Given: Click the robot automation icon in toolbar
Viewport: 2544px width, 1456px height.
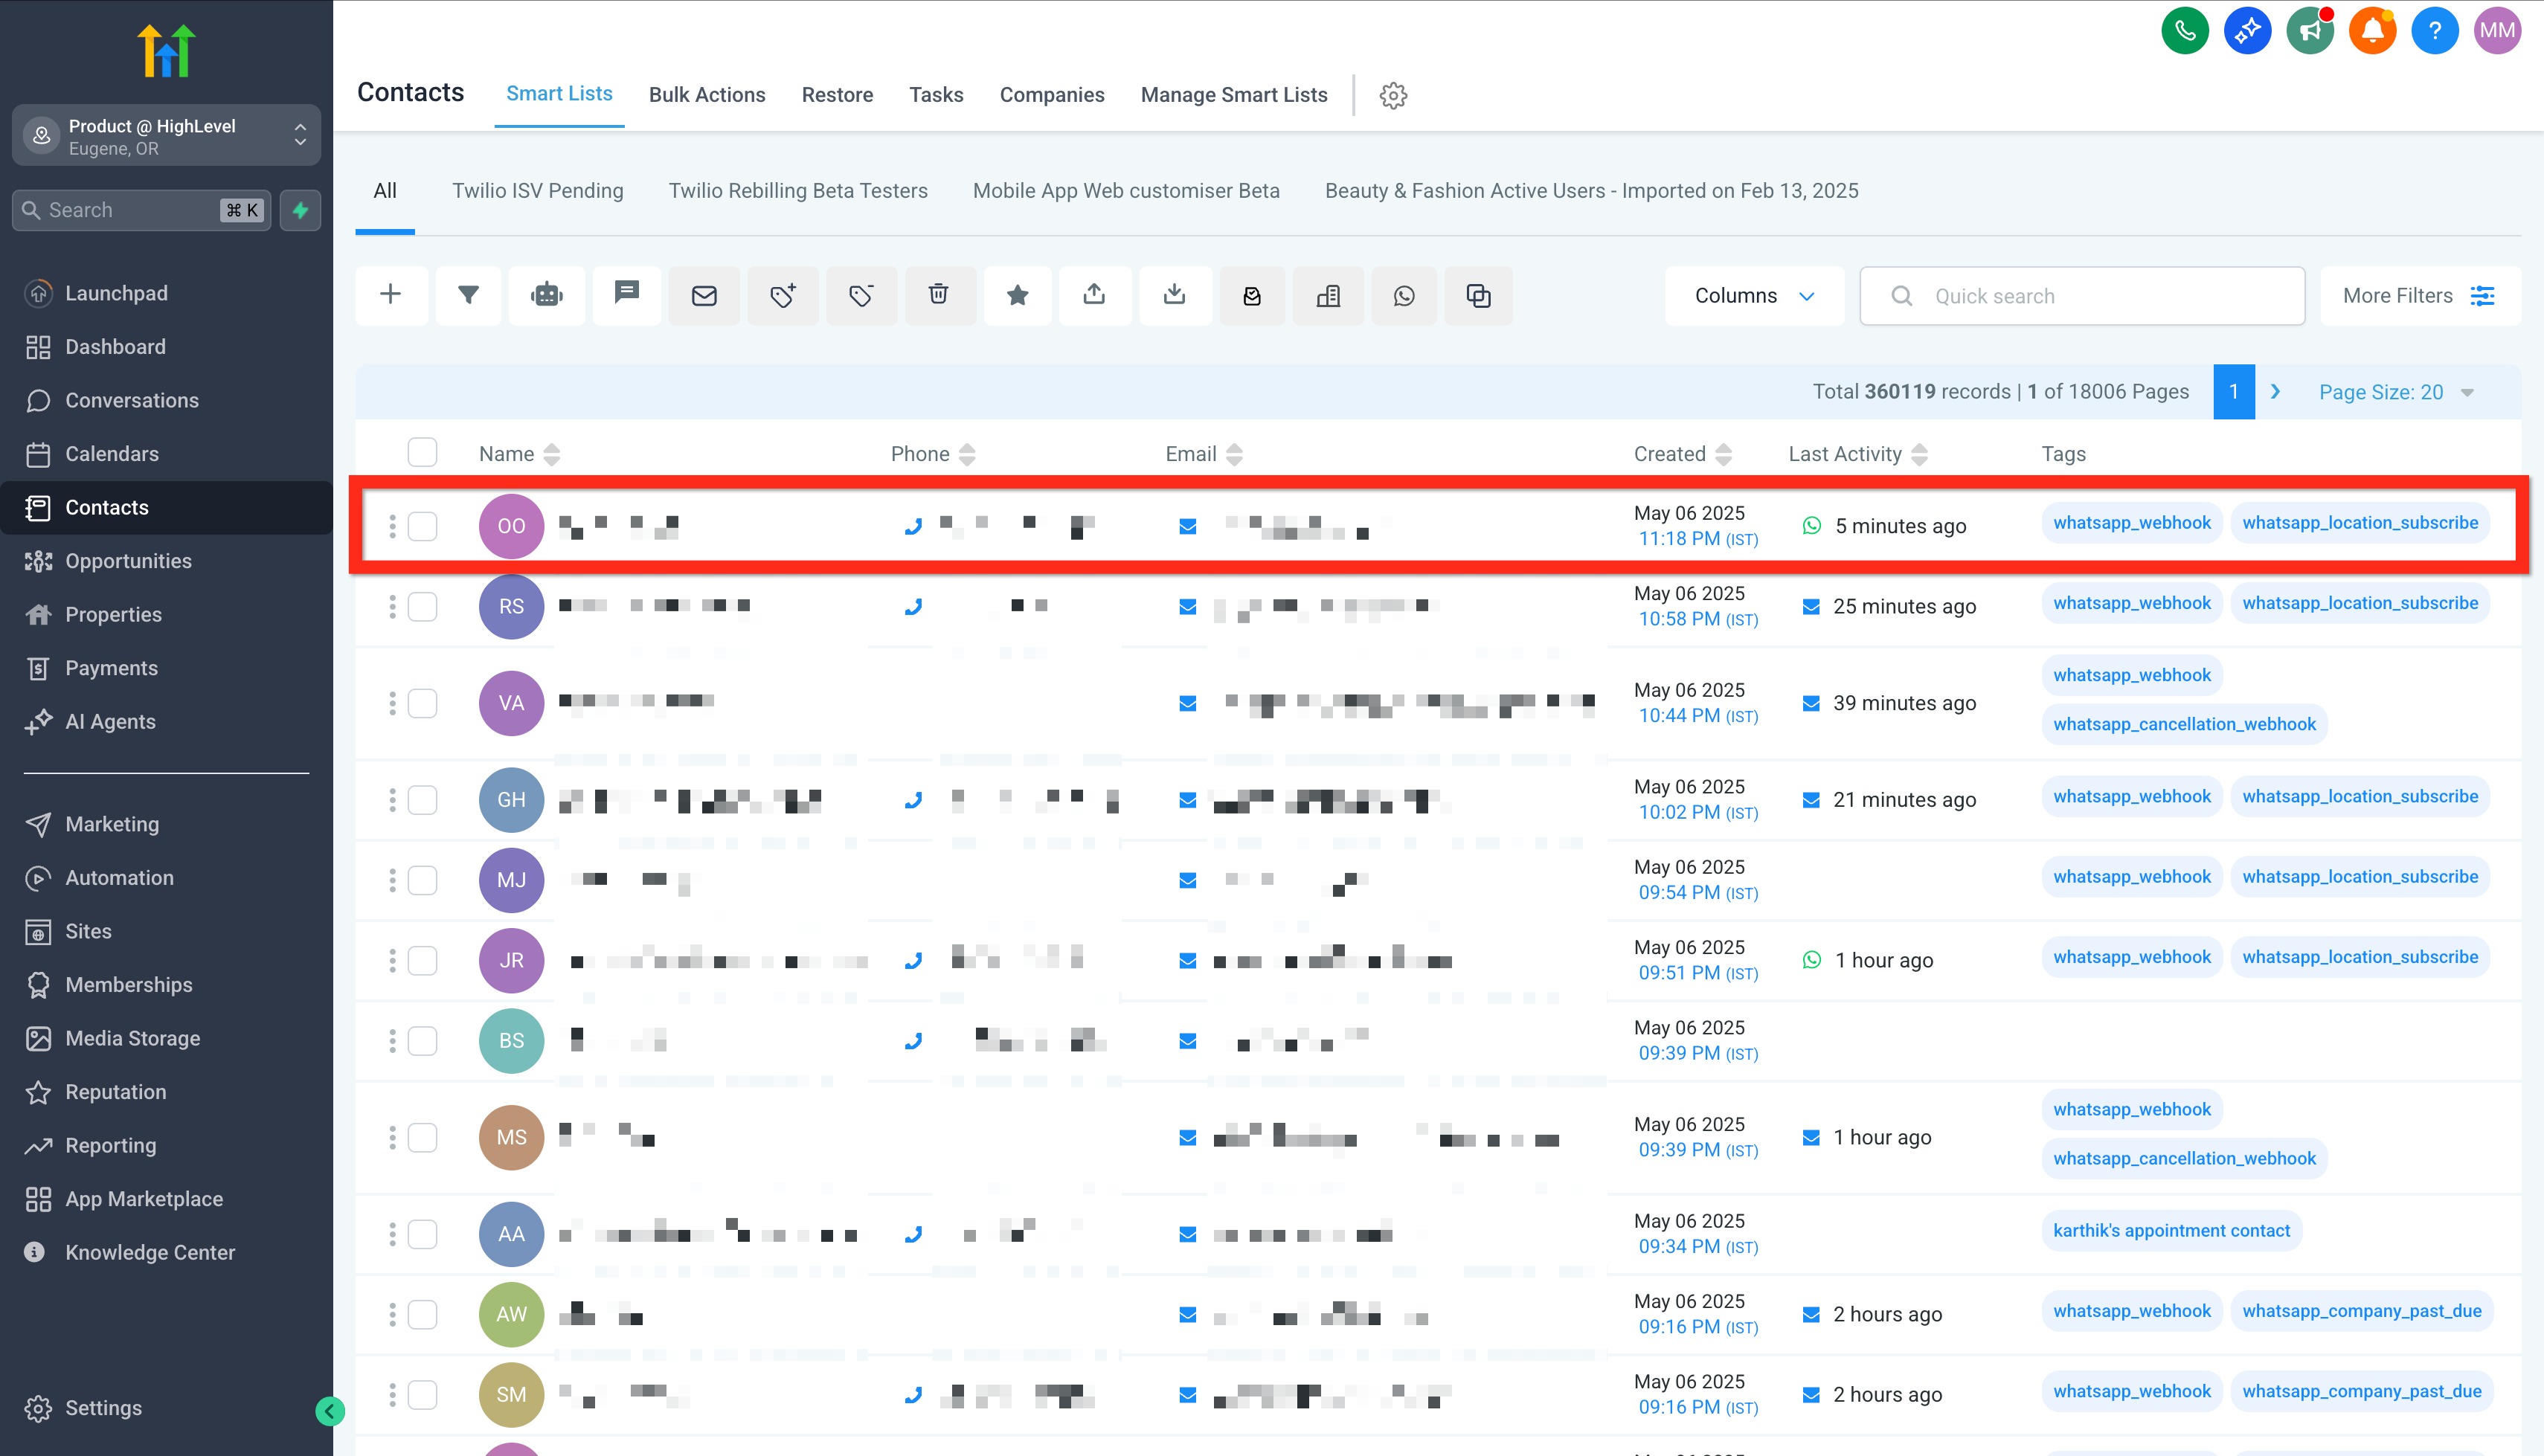Looking at the screenshot, I should pos(547,295).
